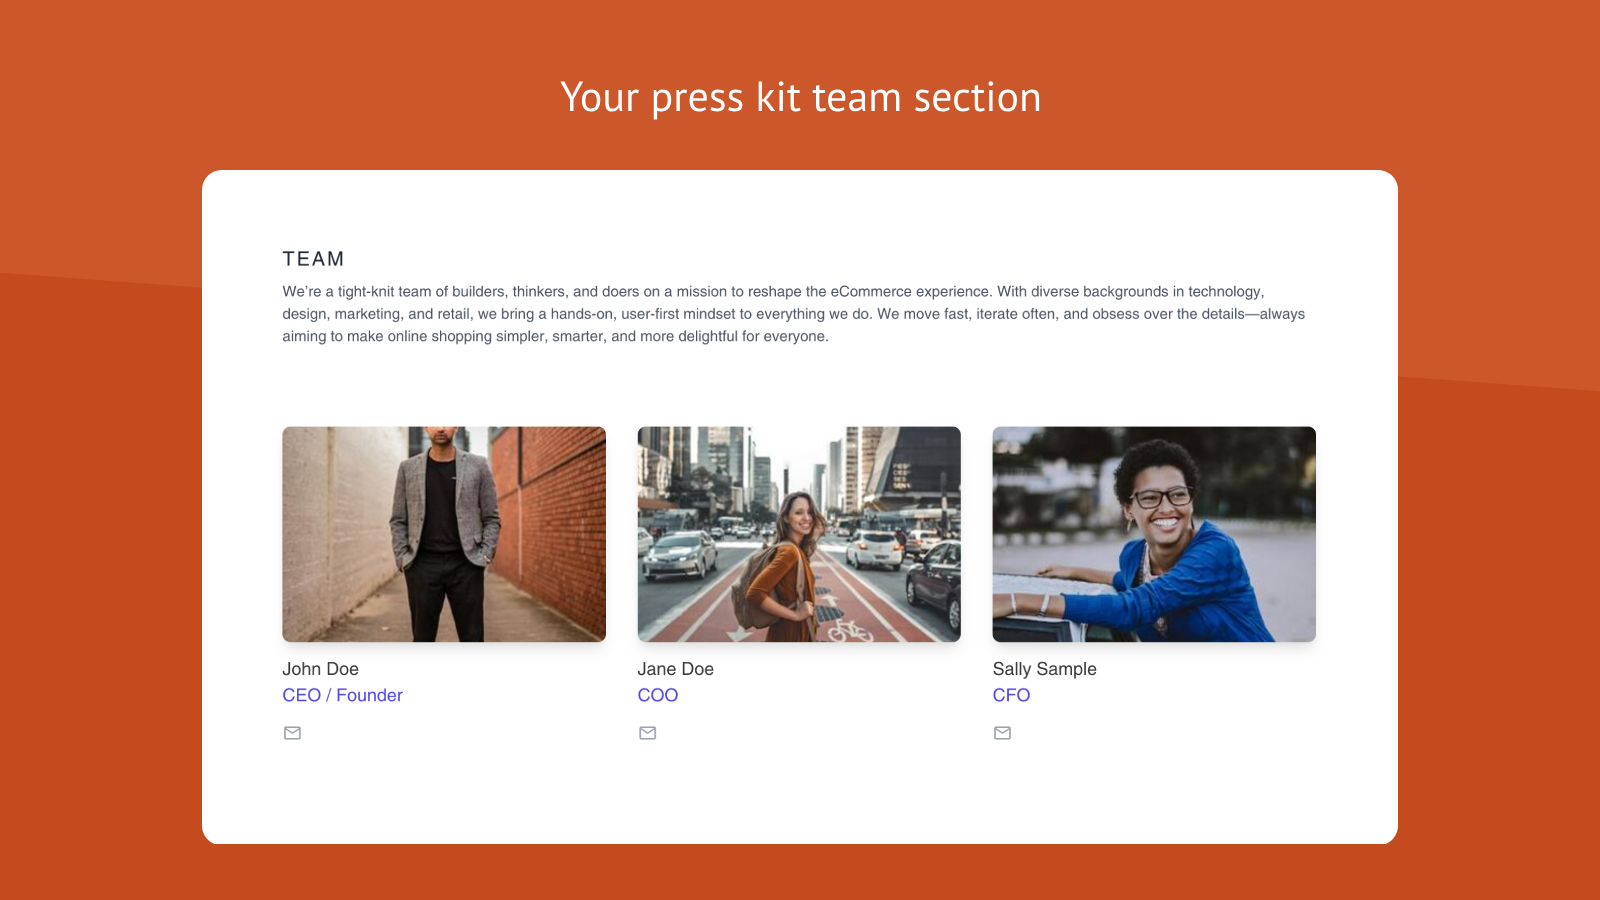The height and width of the screenshot is (900, 1600).
Task: Click the Sally Sample name label
Action: (x=1044, y=669)
